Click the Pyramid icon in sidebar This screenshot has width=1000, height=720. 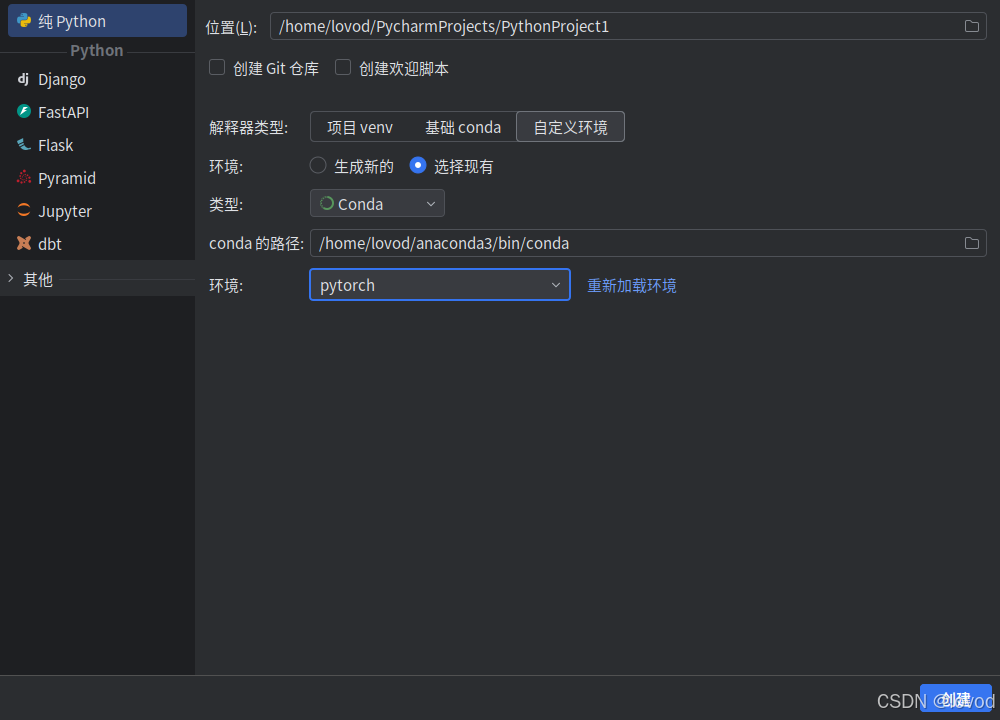pos(24,177)
